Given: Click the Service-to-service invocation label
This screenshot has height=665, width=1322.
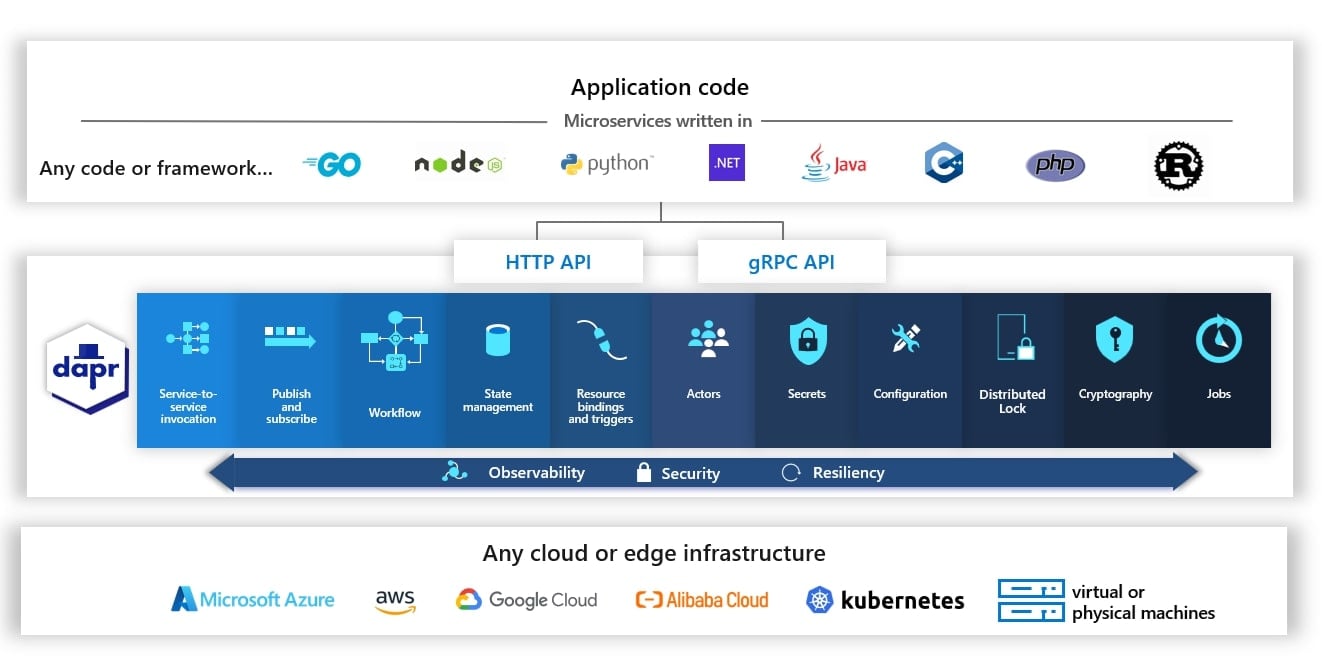Looking at the screenshot, I should click(188, 406).
